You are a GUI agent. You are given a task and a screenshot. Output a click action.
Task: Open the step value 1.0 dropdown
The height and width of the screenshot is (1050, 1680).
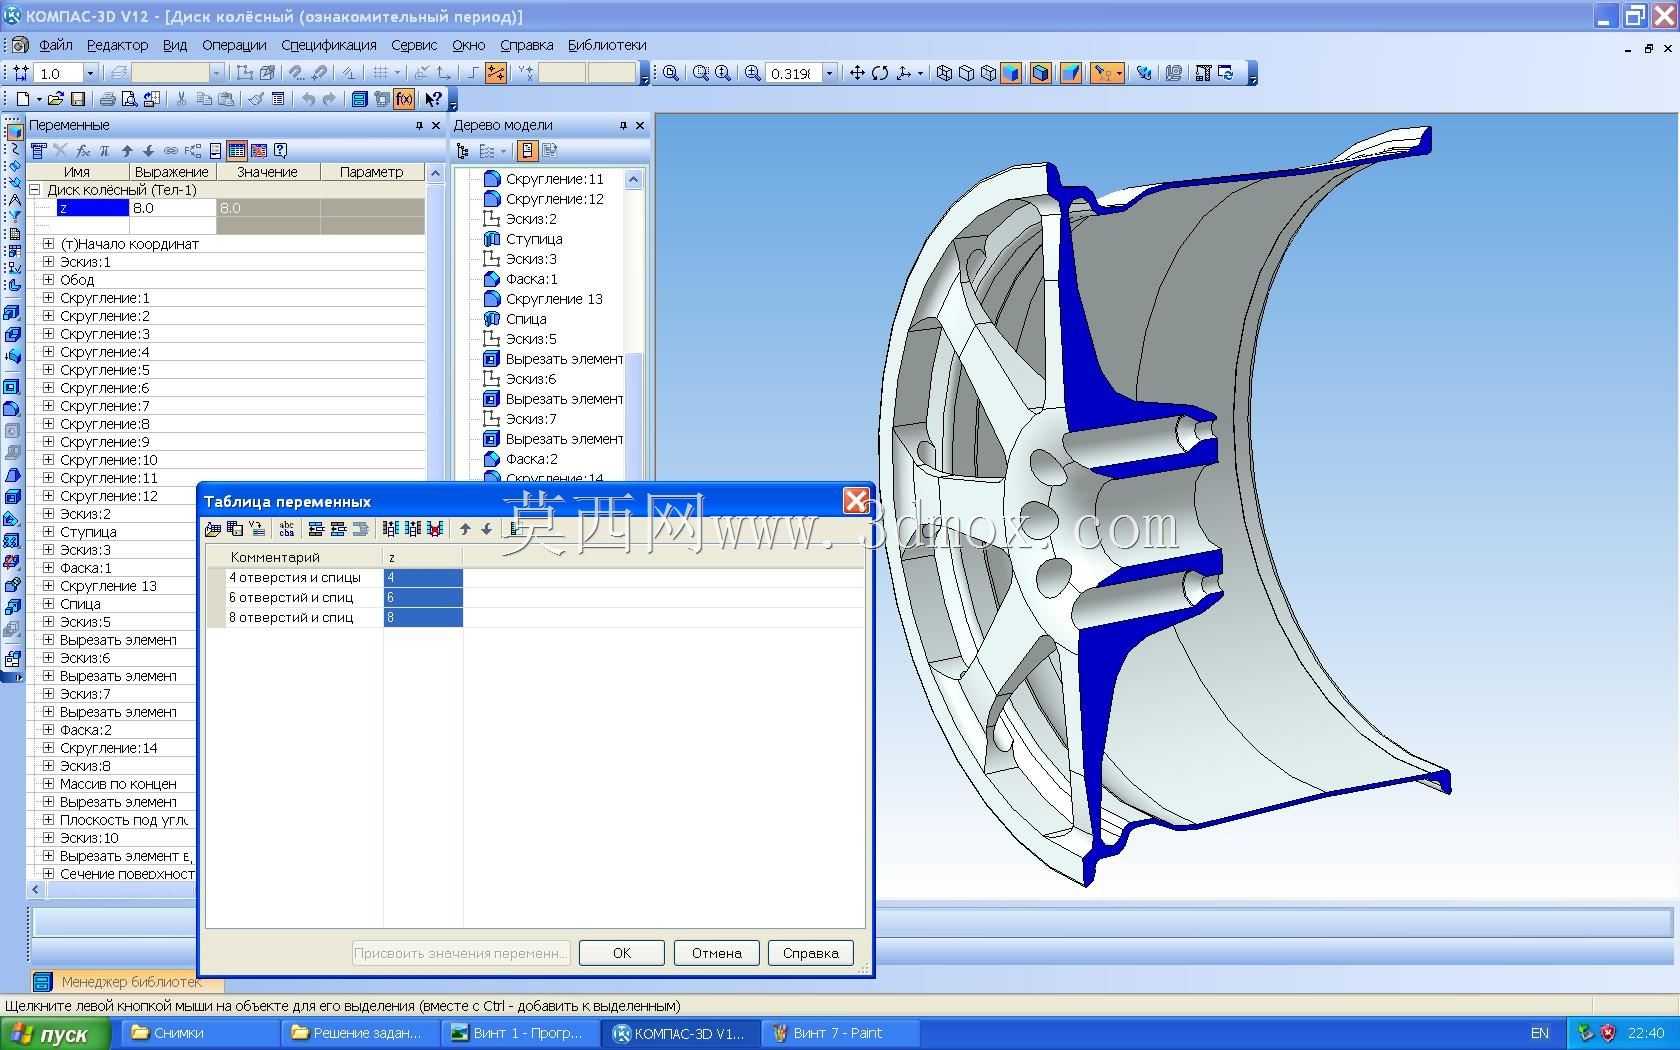click(x=90, y=73)
